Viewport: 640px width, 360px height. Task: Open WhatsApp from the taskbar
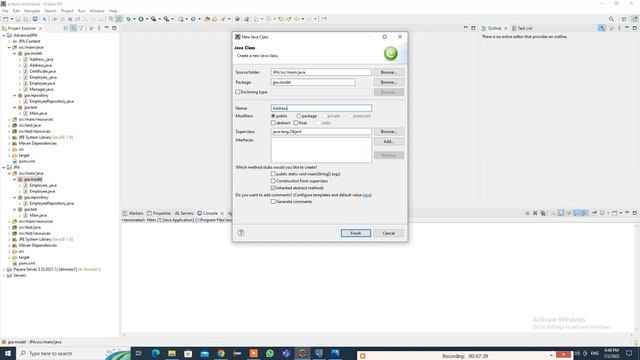(270, 353)
